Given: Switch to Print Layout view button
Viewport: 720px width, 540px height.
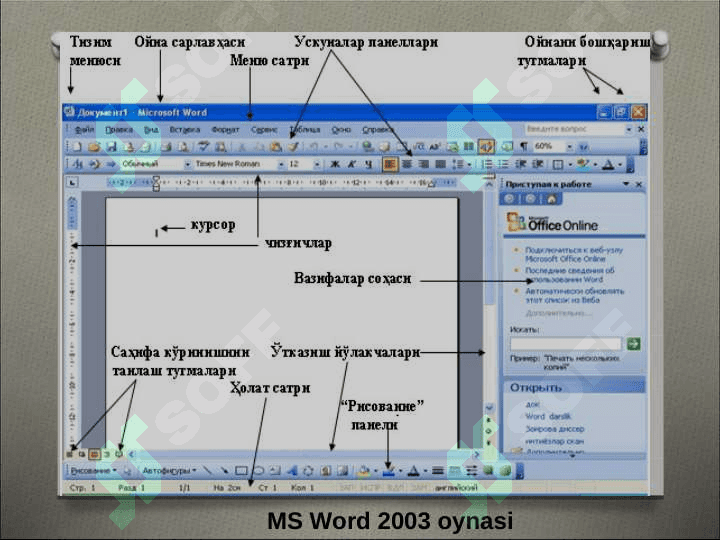Looking at the screenshot, I should point(94,454).
